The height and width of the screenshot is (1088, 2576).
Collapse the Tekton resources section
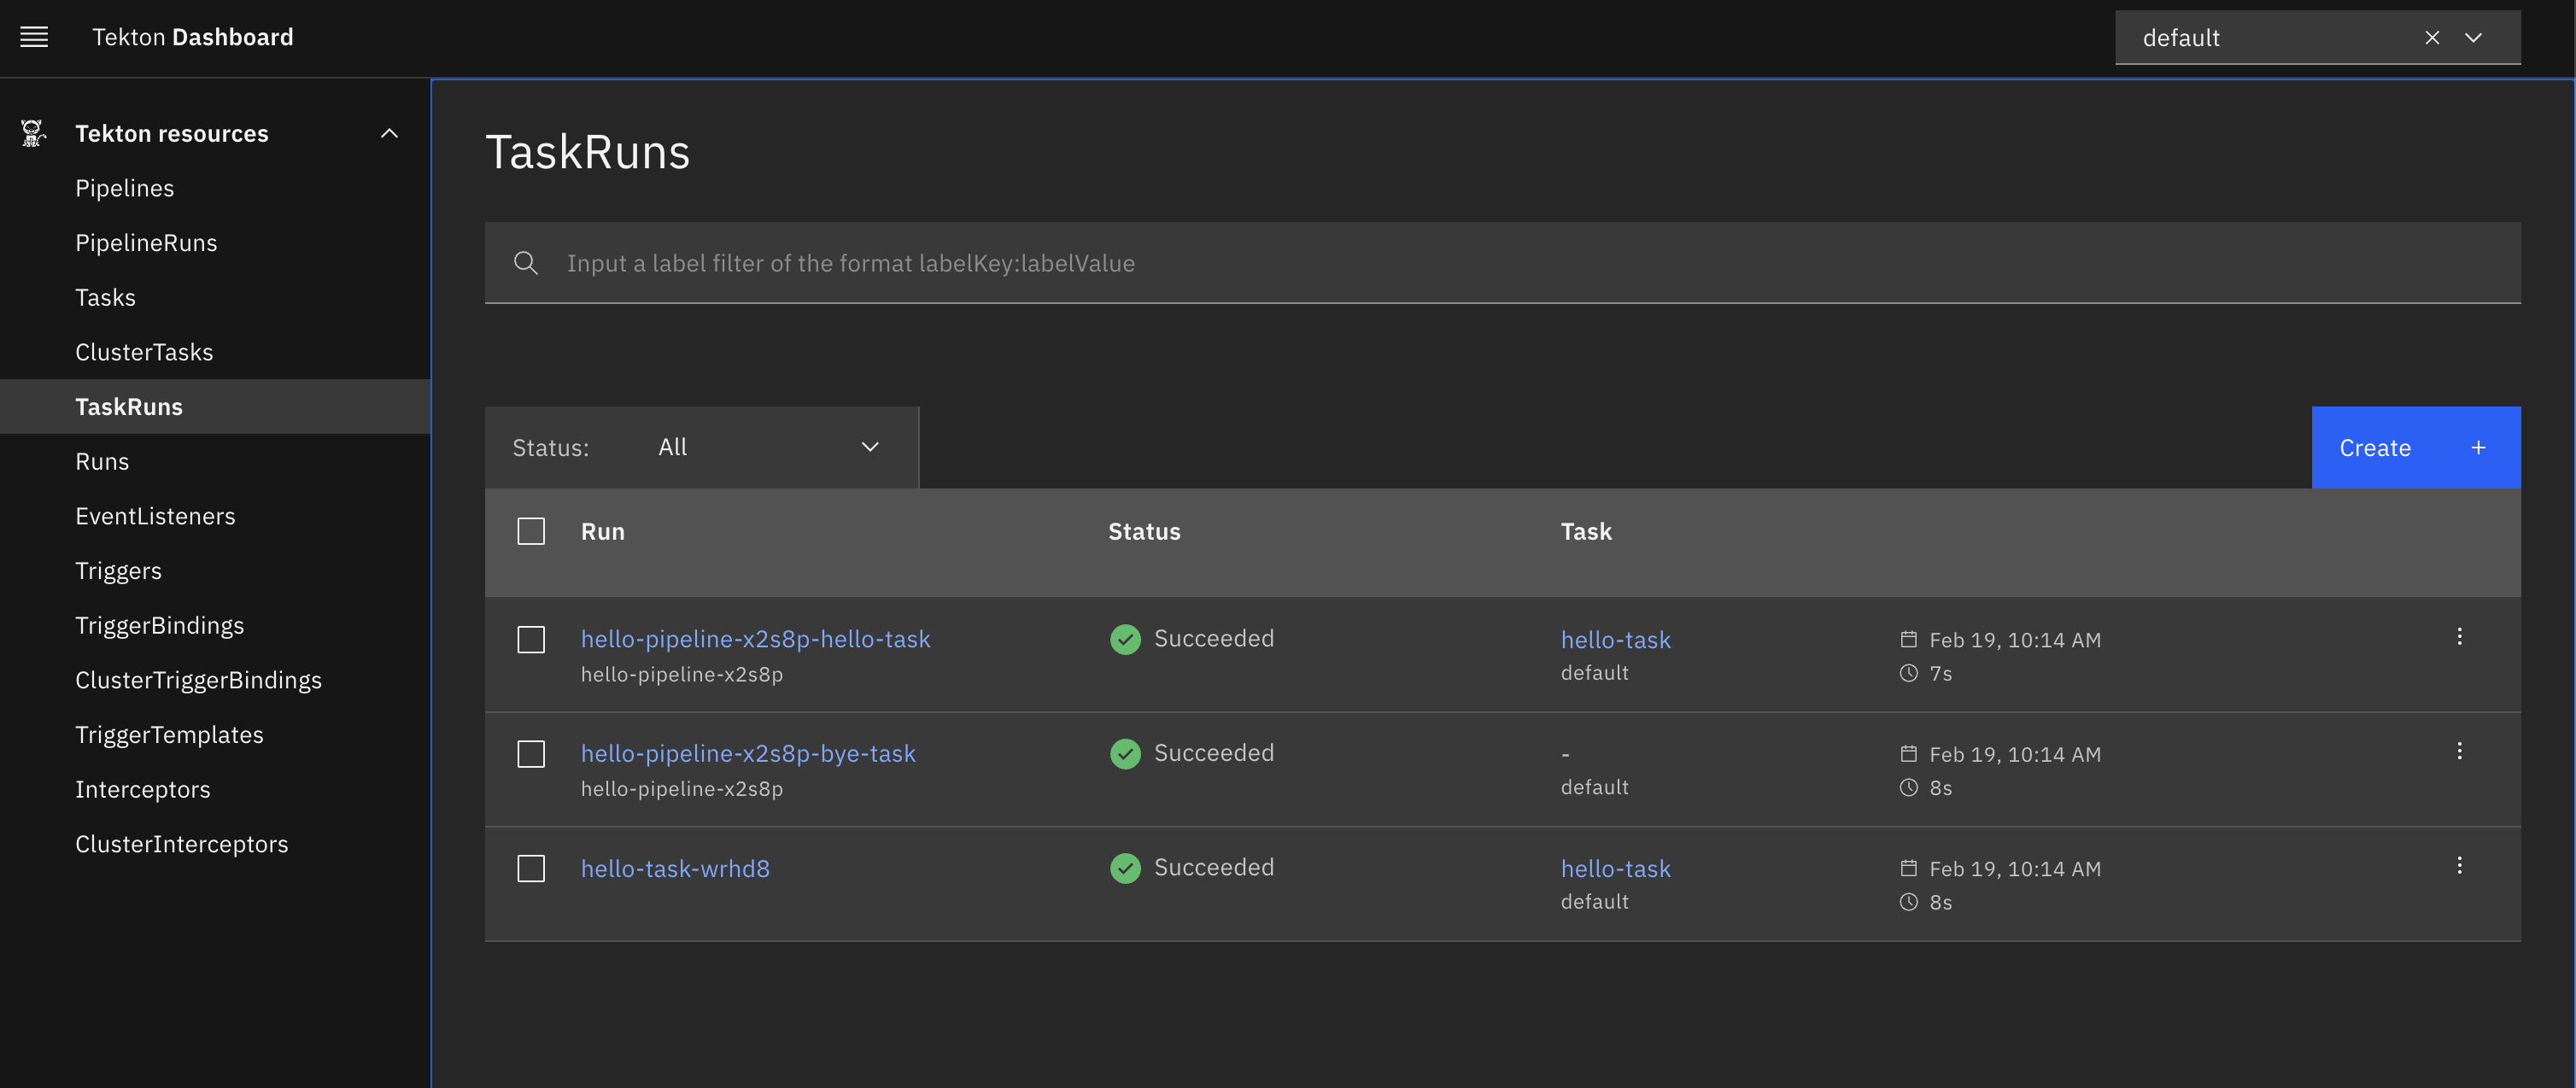[389, 133]
